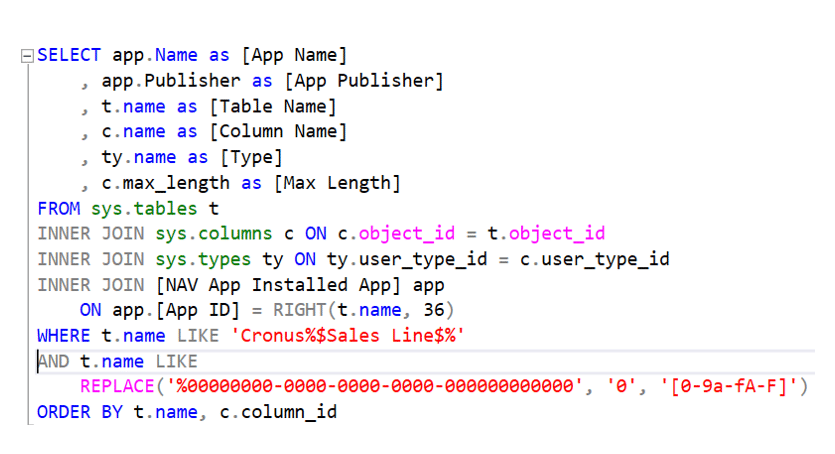Screen dimensions: 835x454
Task: Click the WHERE keyword
Action: tap(63, 336)
